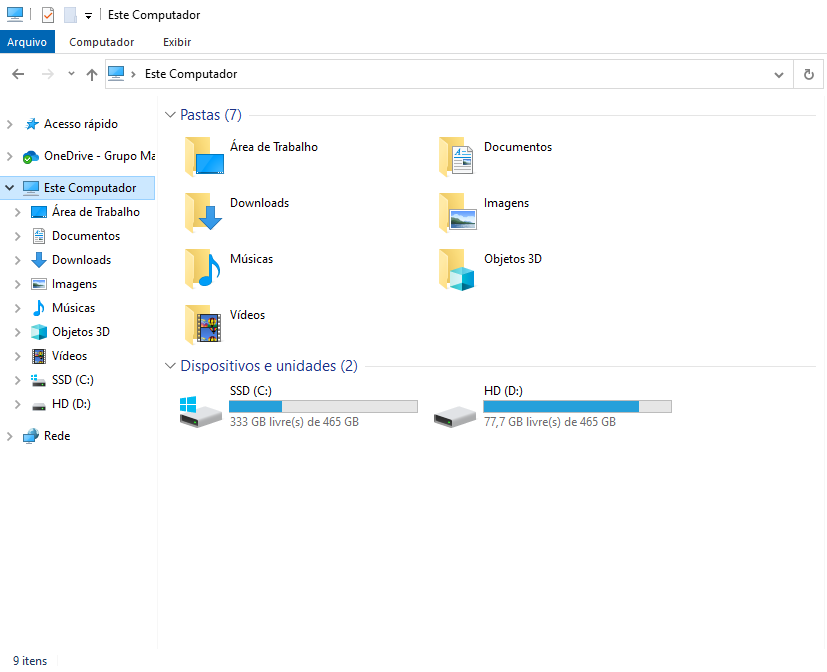Viewport: 827px width, 672px height.
Task: Open the Vídeos folder icon in Pastas
Action: (204, 324)
